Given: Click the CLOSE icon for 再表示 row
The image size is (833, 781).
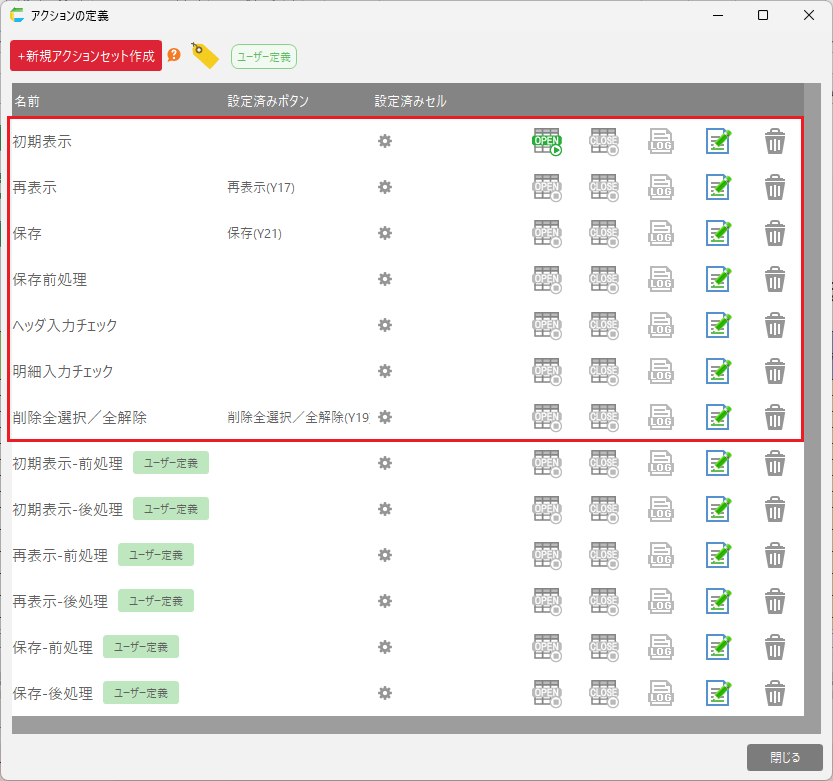Looking at the screenshot, I should 603,187.
